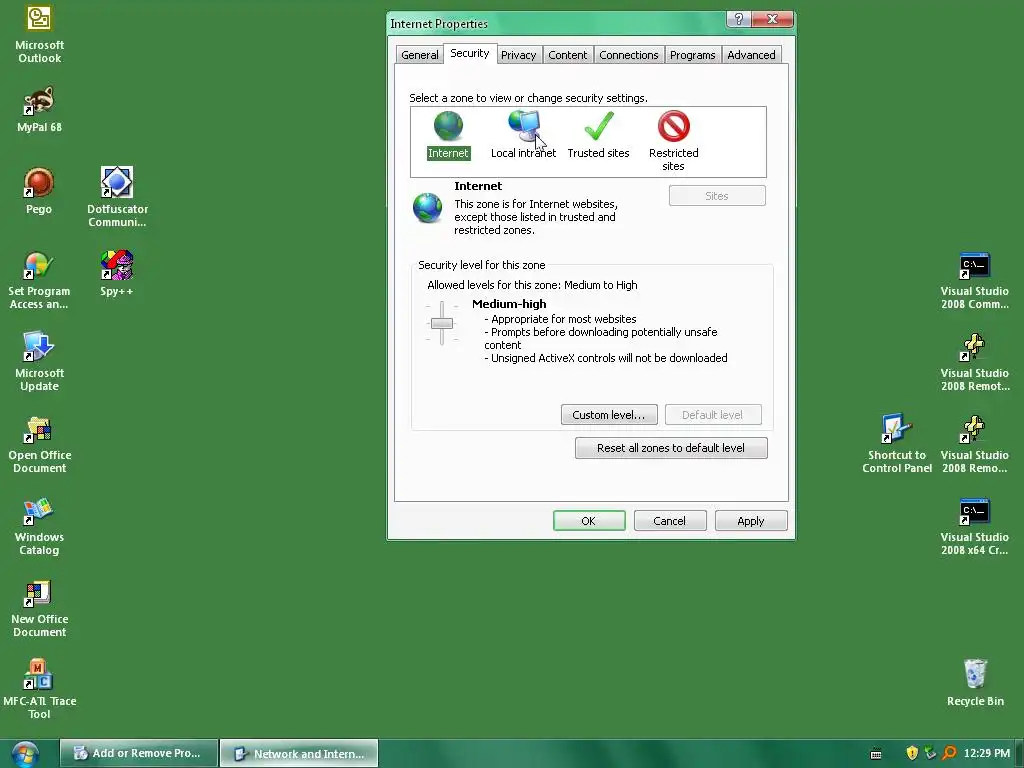Click the Open Office Document icon
Image resolution: width=1024 pixels, height=768 pixels.
tap(39, 444)
